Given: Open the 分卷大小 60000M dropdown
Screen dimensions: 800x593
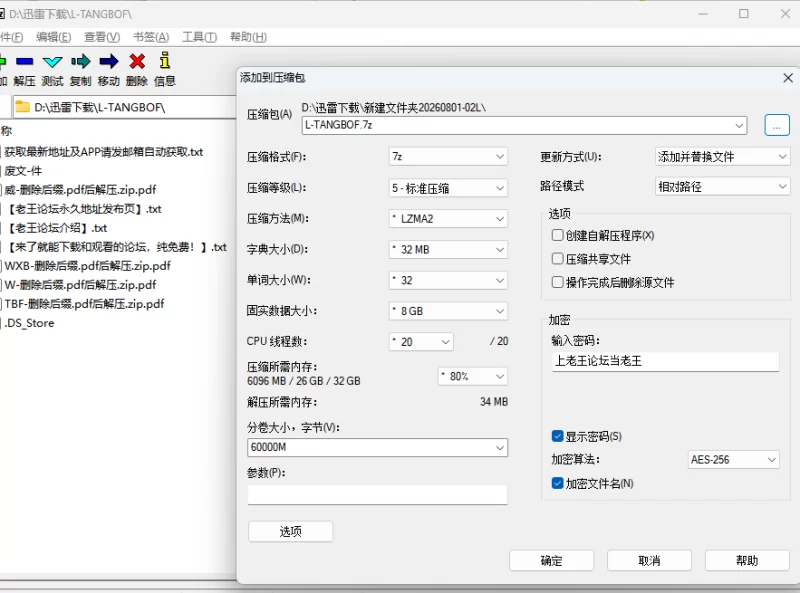Looking at the screenshot, I should click(499, 448).
